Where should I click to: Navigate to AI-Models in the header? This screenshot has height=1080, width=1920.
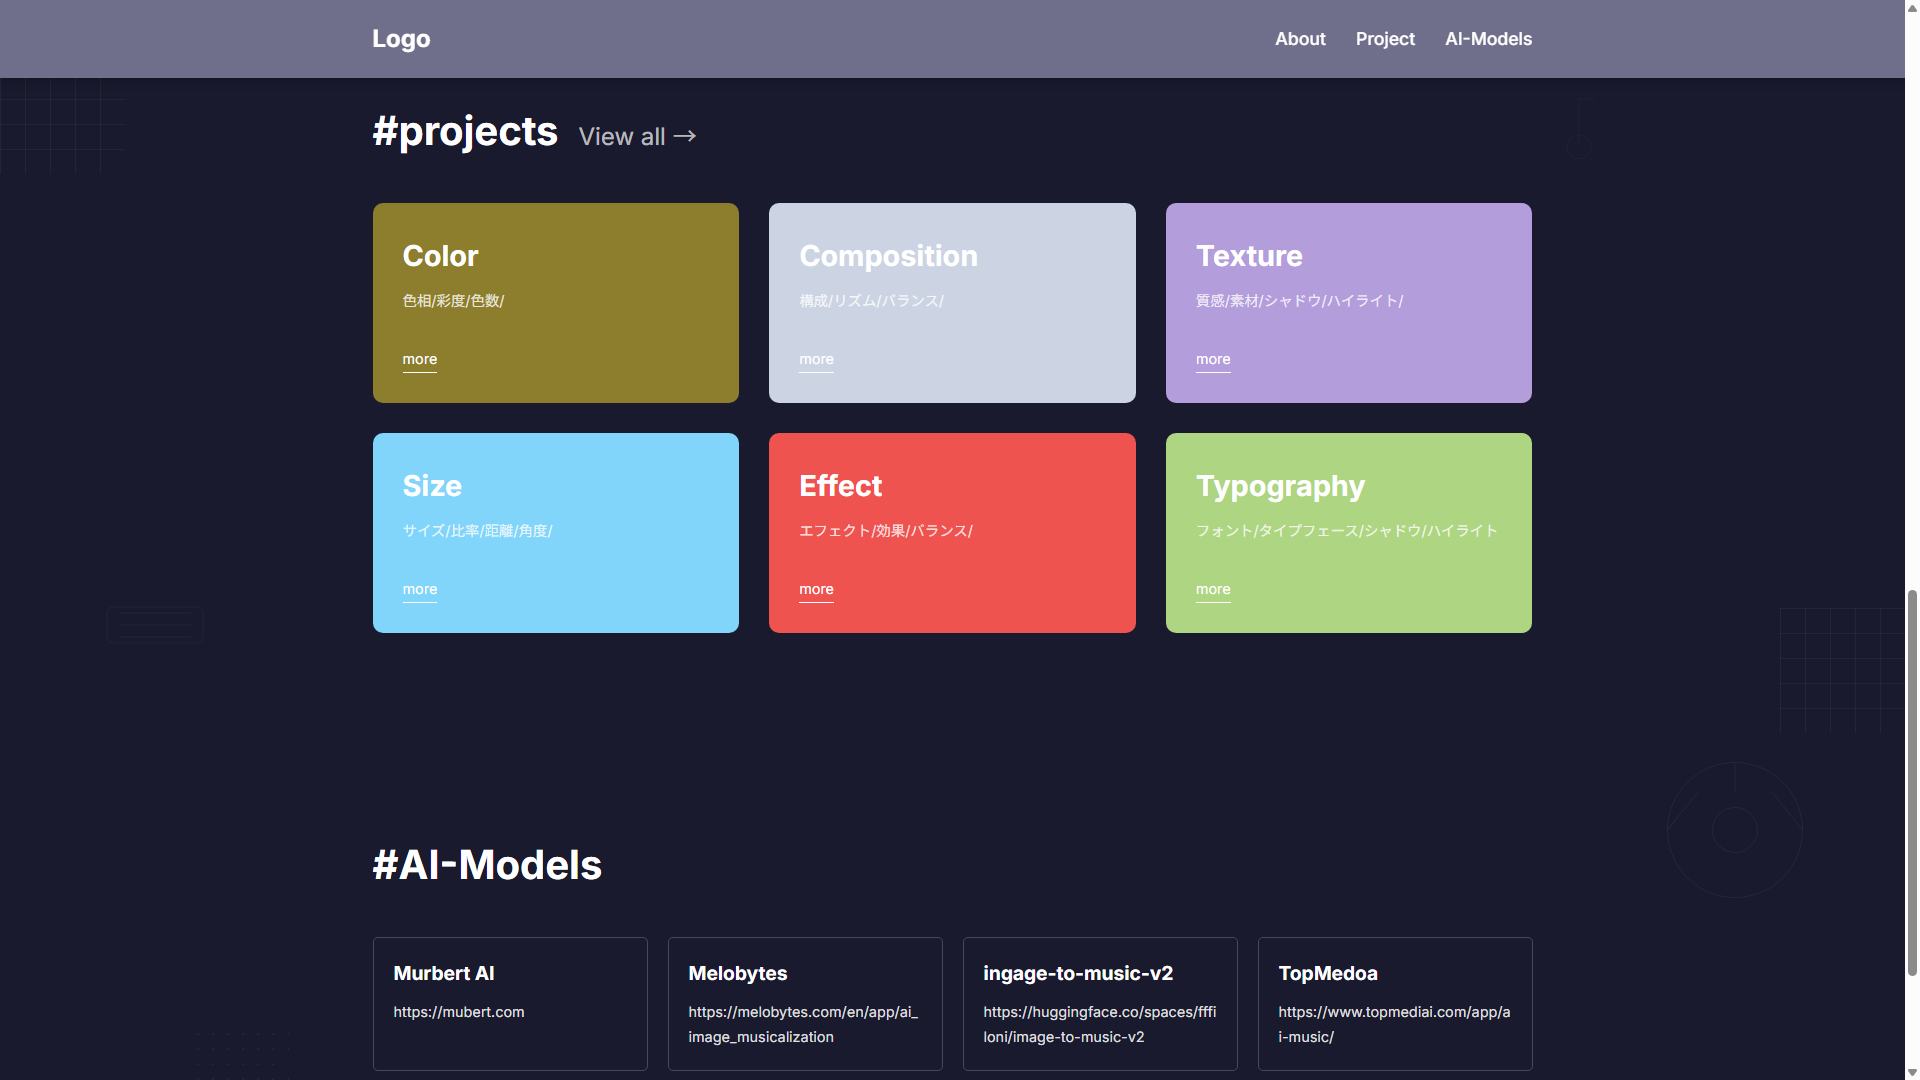click(x=1488, y=39)
